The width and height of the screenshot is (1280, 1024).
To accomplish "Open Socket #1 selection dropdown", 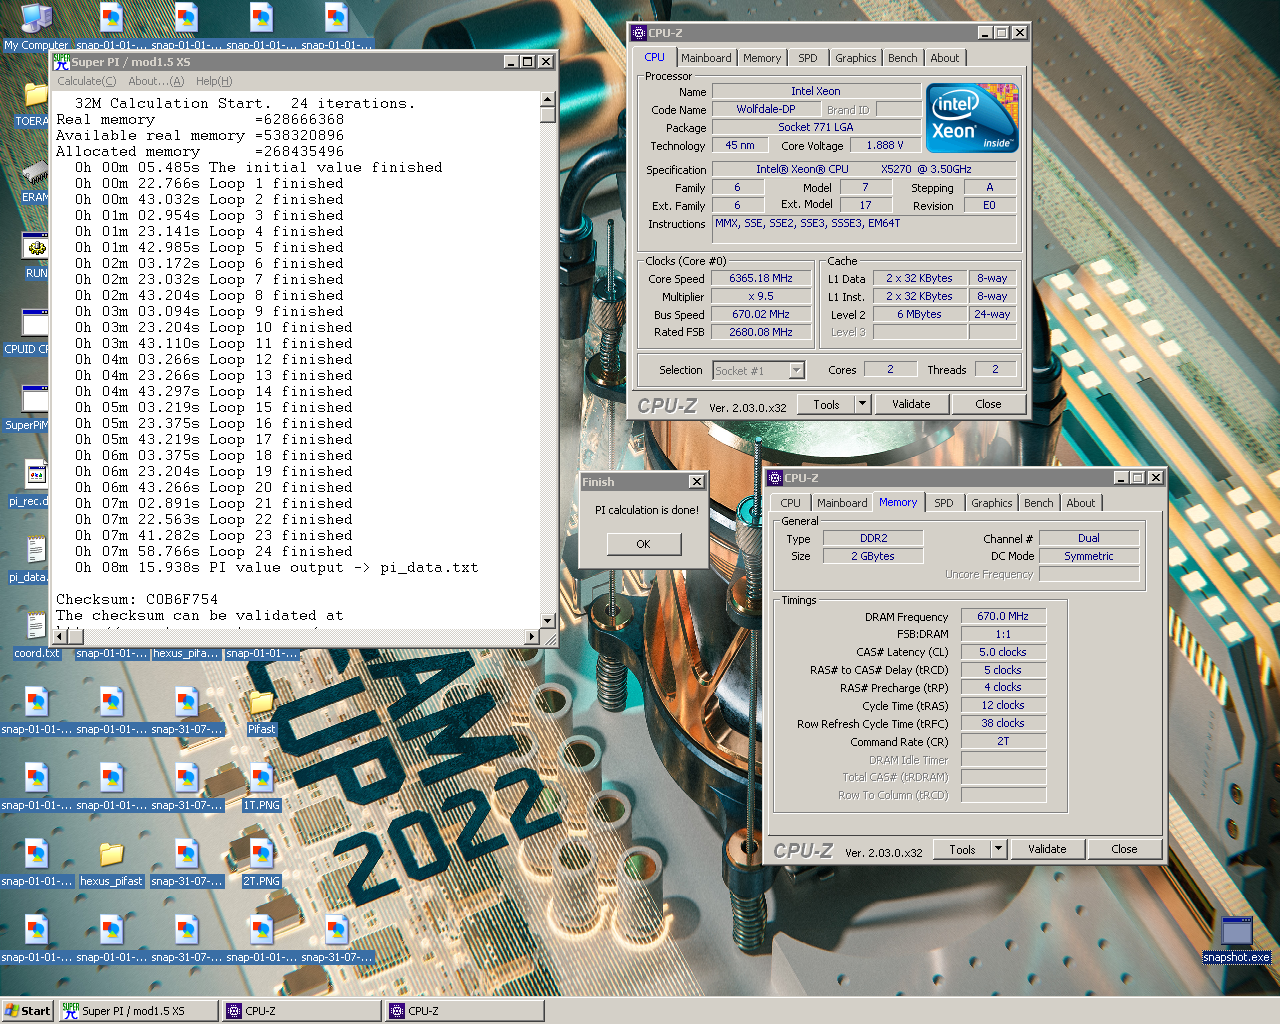I will click(x=797, y=371).
